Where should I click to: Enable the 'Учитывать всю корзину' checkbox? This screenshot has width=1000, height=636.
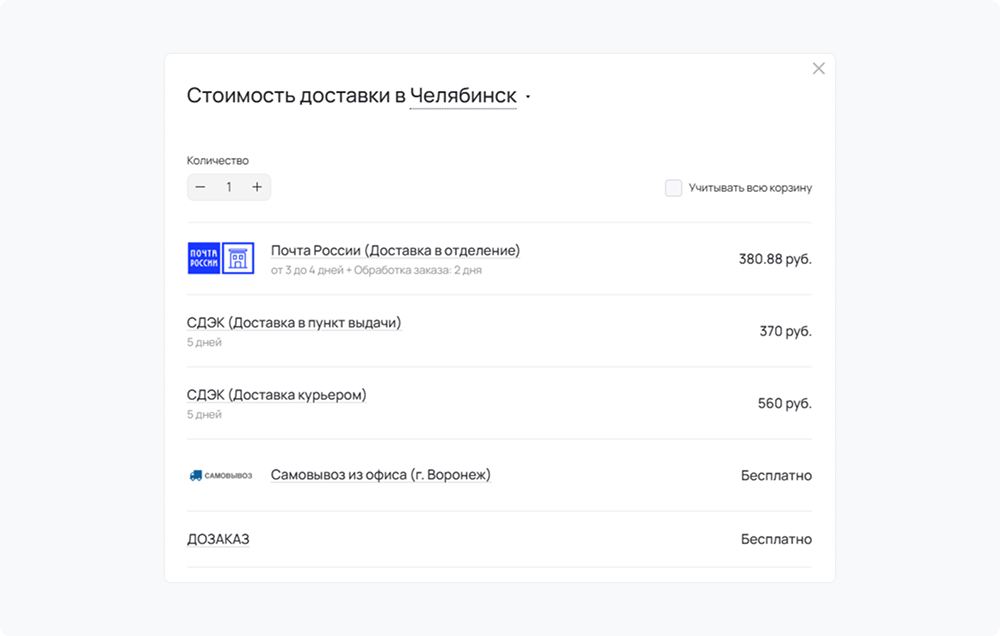[674, 188]
